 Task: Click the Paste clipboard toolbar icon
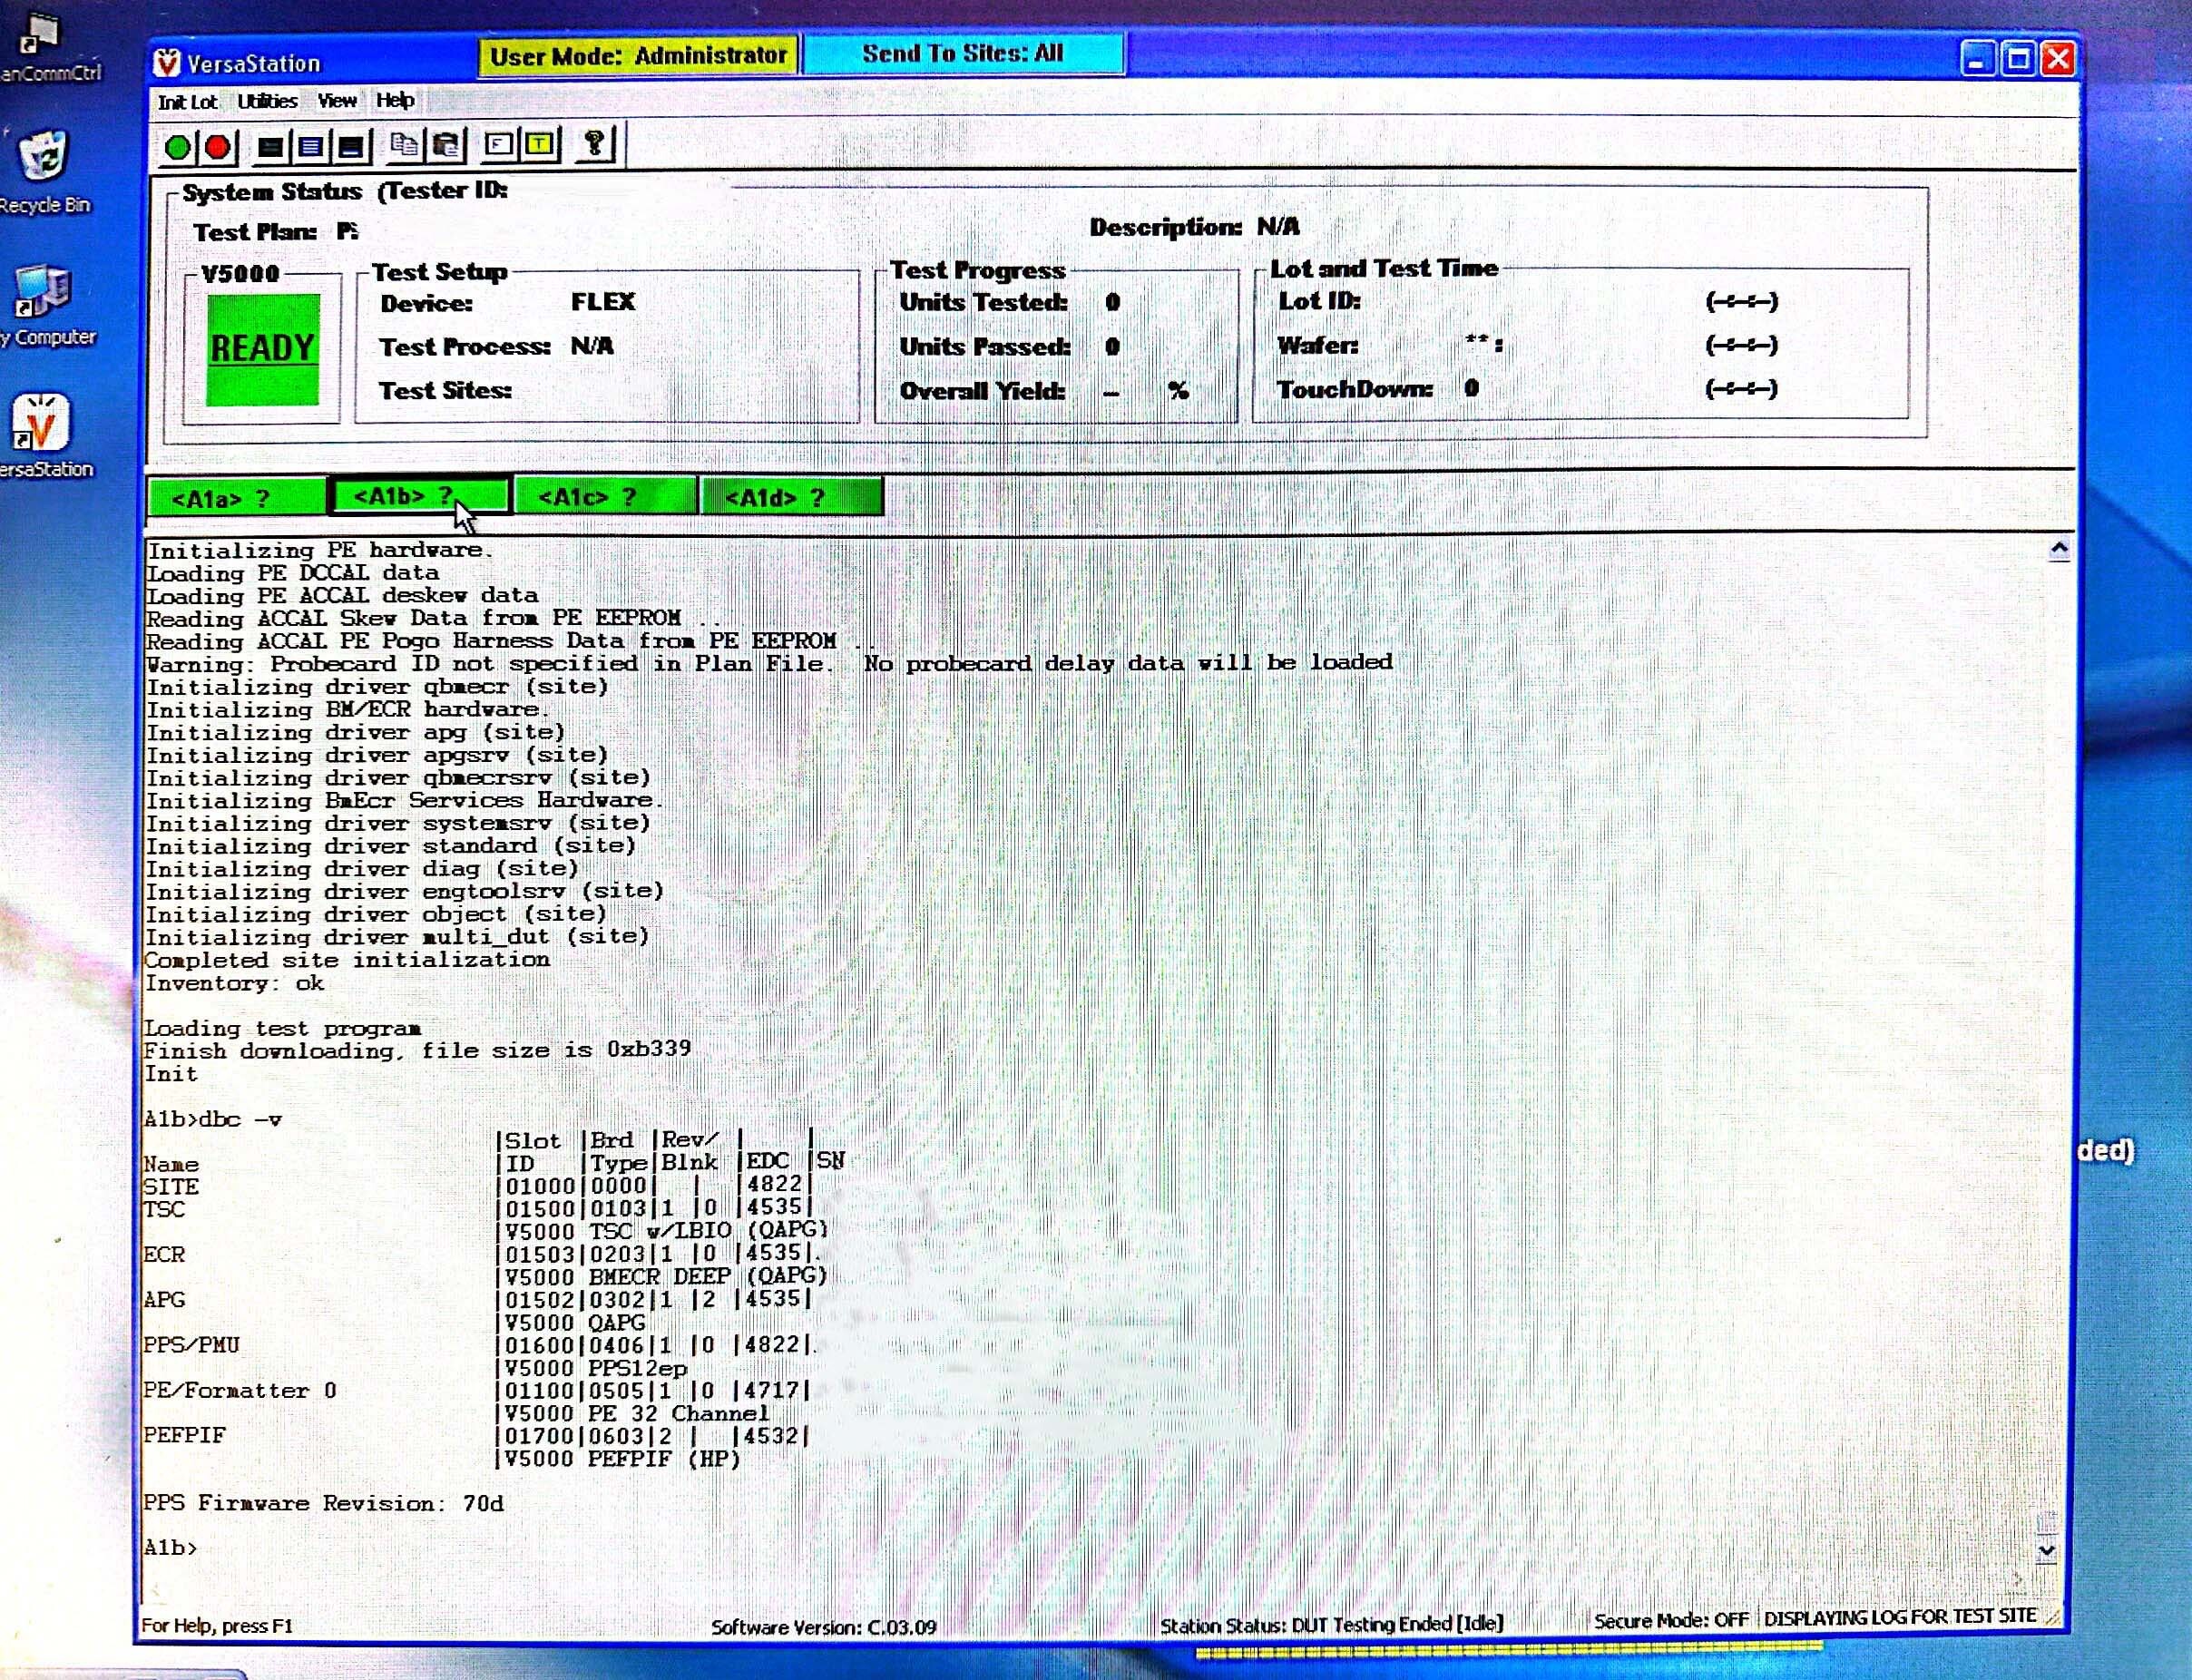447,146
